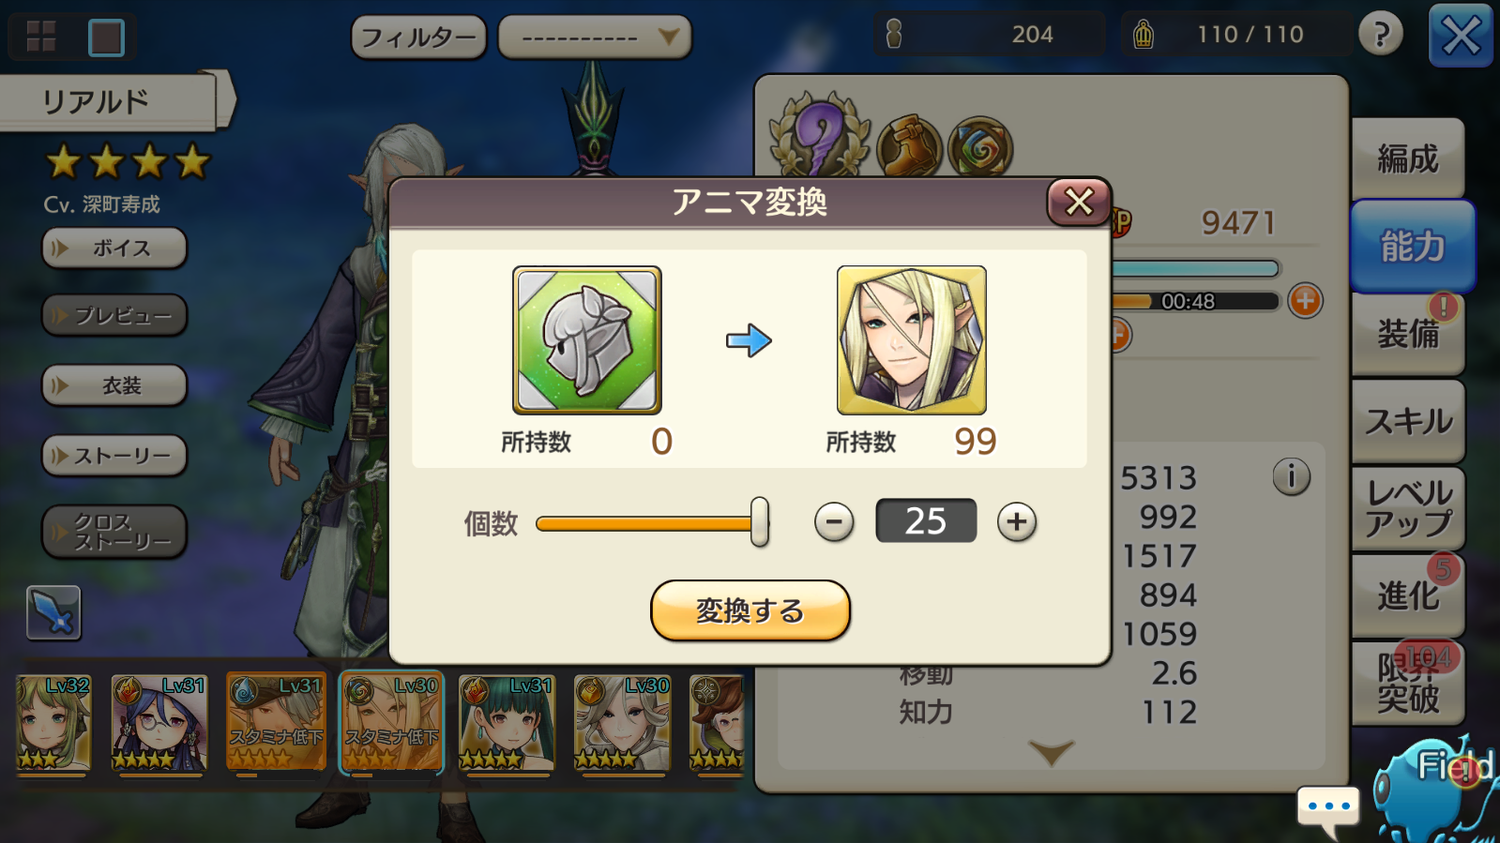
Task: Switch to the スキル tab
Action: point(1408,421)
